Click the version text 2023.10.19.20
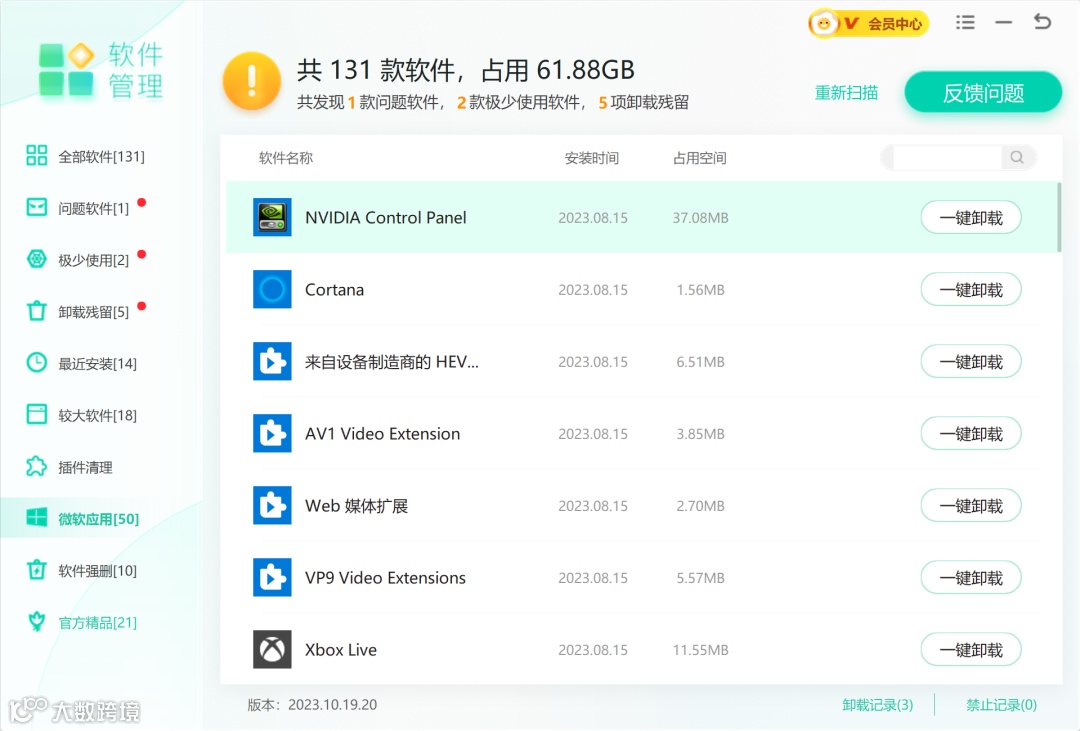 333,705
